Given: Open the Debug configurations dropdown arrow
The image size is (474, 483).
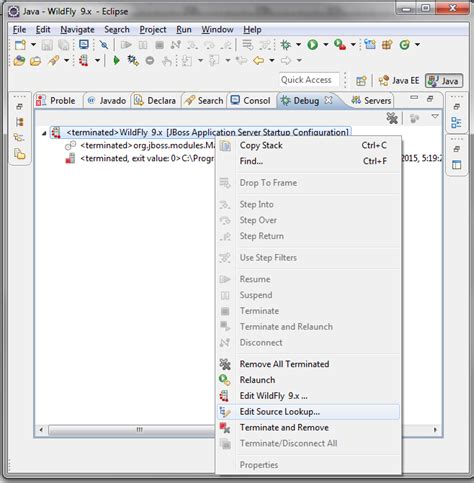Looking at the screenshot, I should [298, 44].
